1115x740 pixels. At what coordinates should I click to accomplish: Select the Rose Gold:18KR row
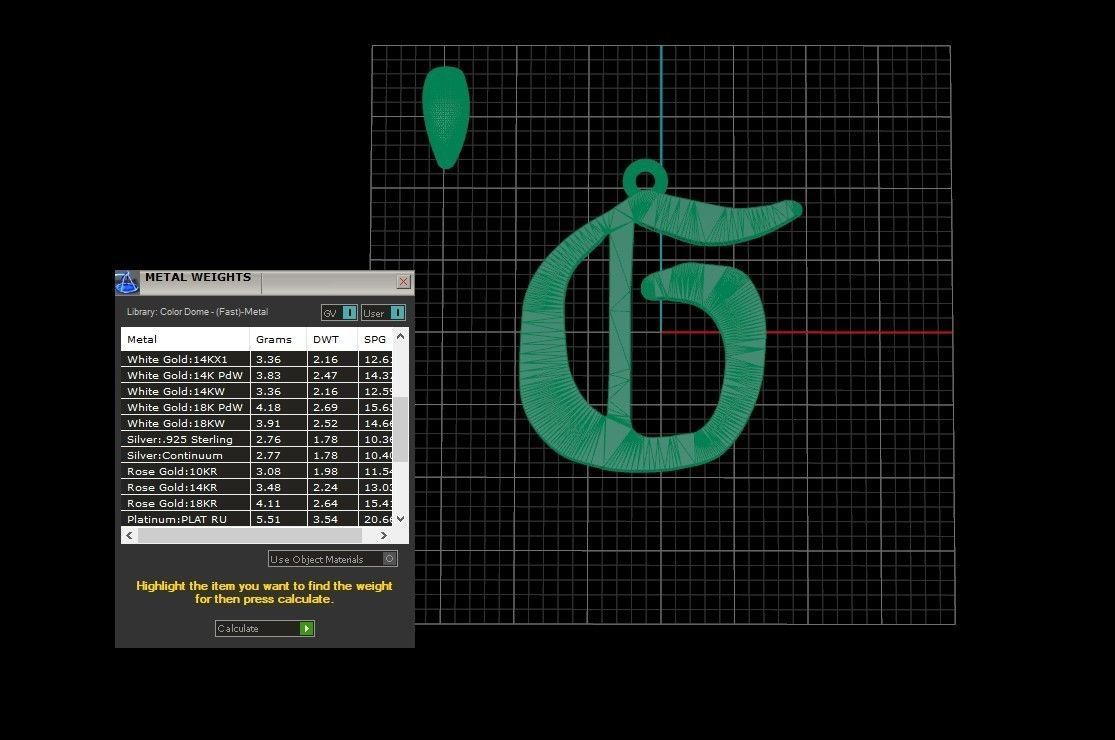coord(257,503)
